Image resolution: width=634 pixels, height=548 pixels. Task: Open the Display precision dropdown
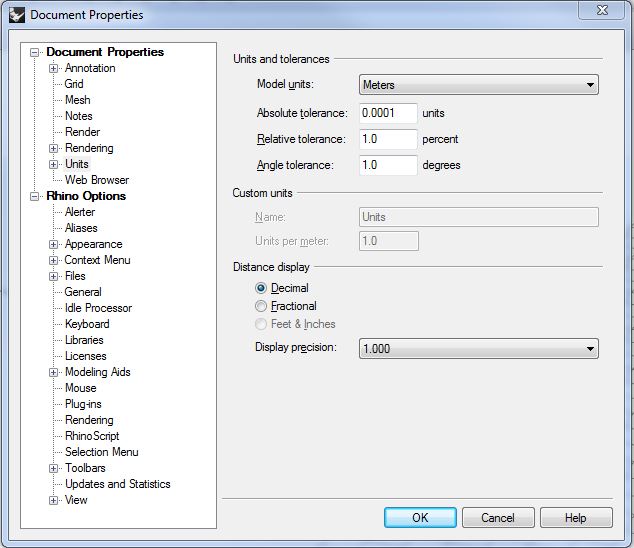pyautogui.click(x=478, y=349)
